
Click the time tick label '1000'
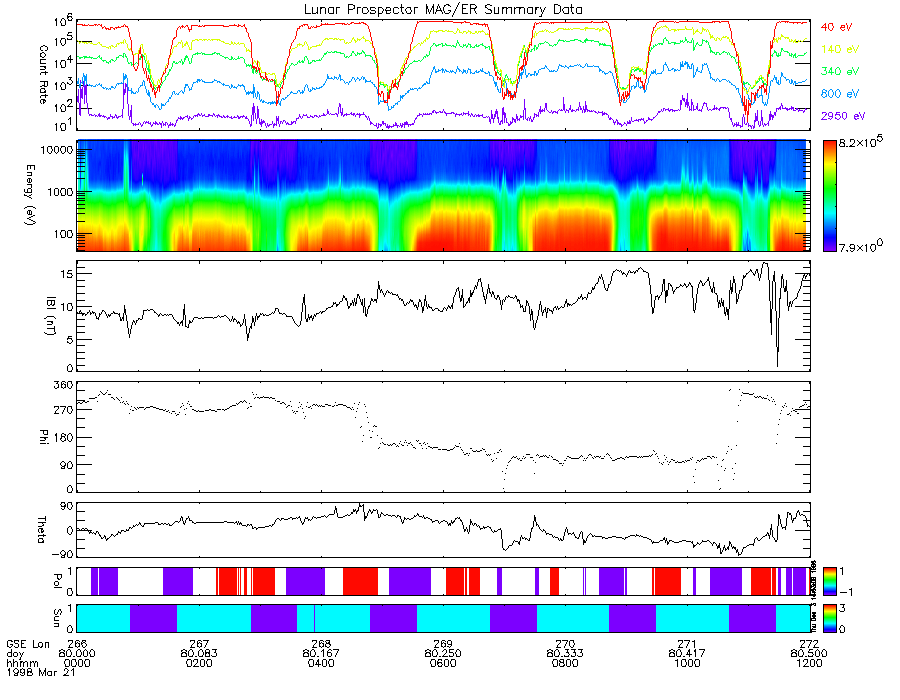pyautogui.click(x=687, y=663)
